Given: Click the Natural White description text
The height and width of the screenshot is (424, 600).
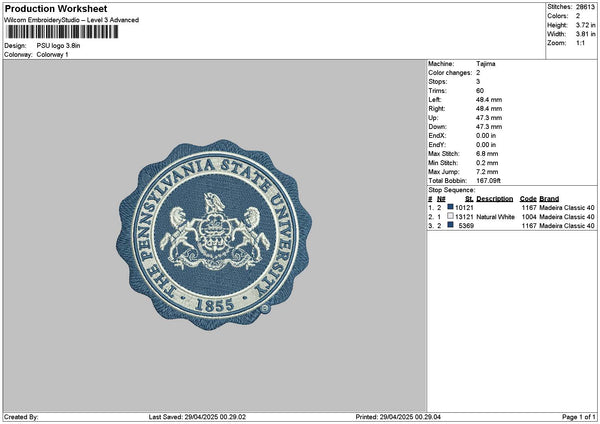Looking at the screenshot, I should [496, 217].
